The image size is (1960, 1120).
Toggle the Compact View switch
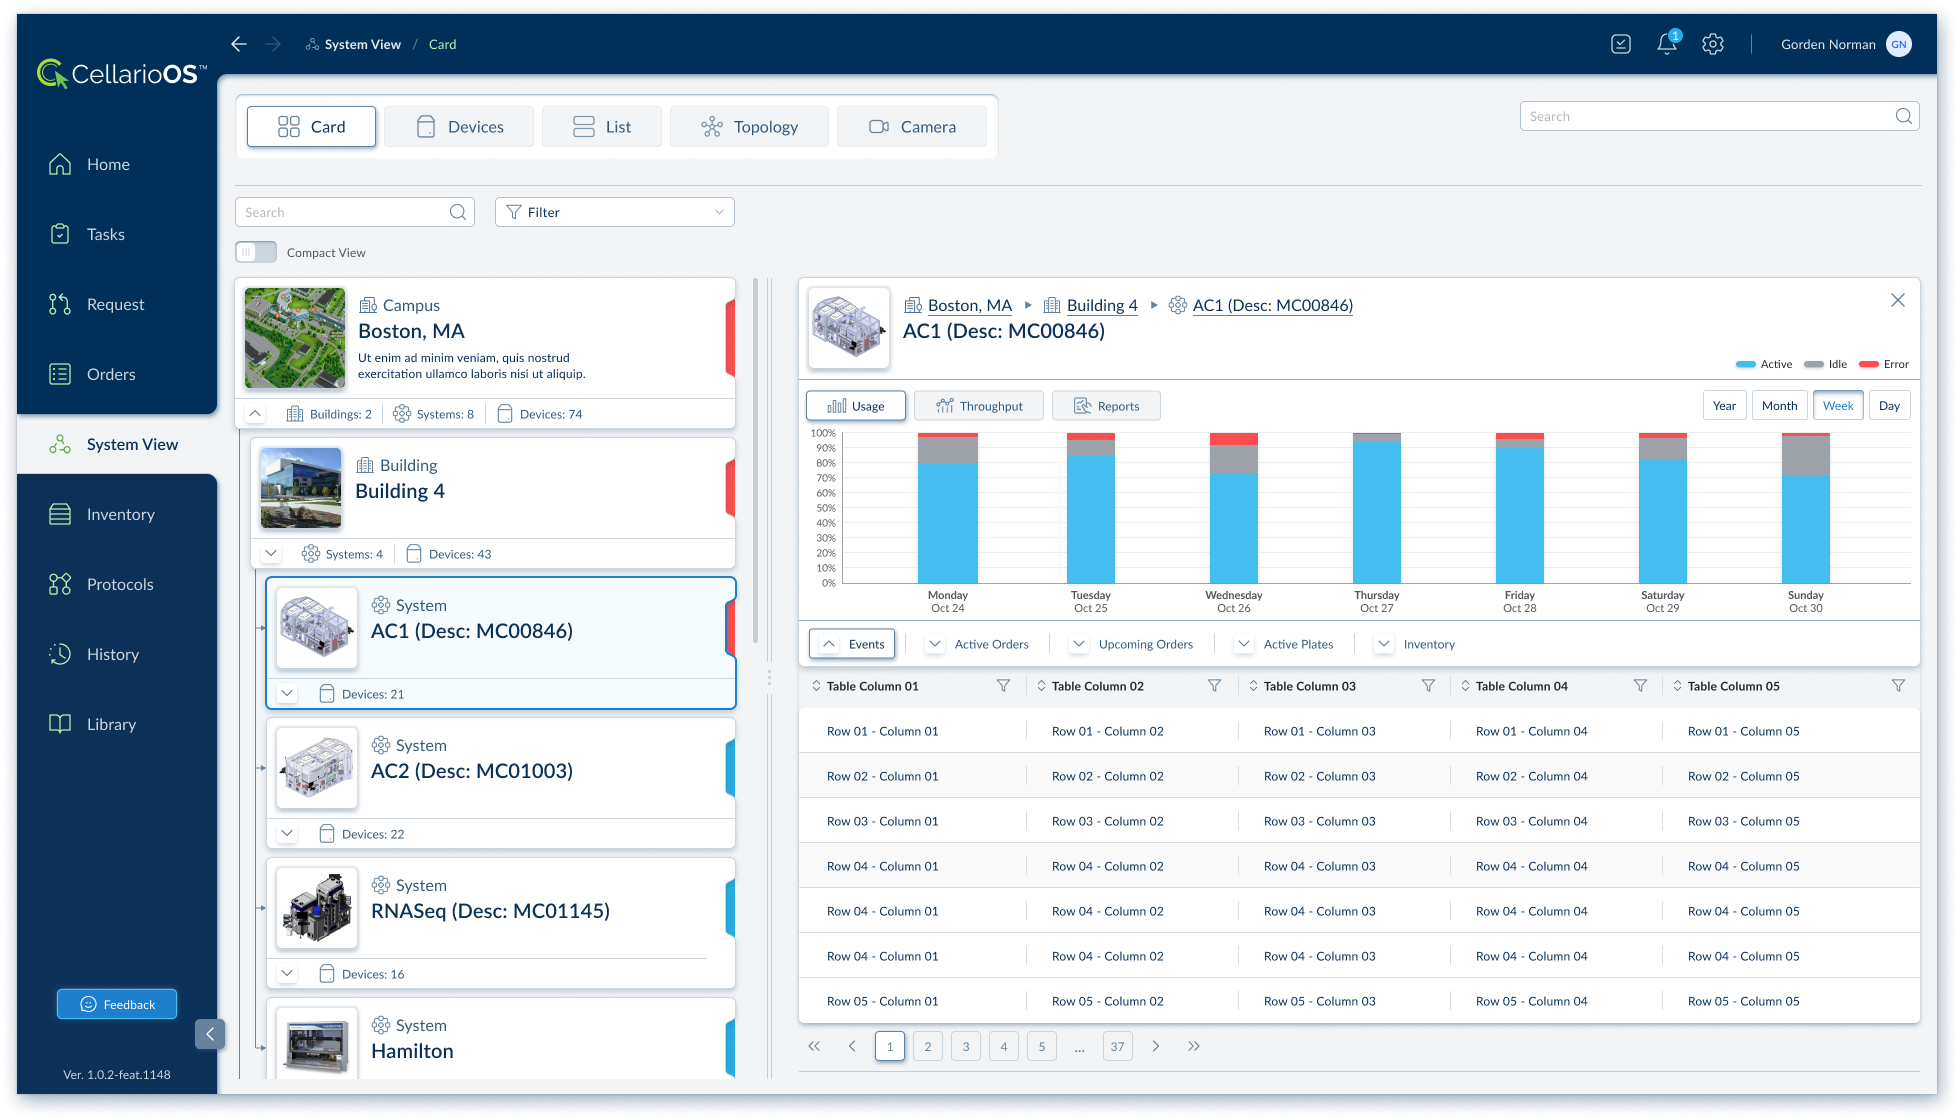(256, 252)
